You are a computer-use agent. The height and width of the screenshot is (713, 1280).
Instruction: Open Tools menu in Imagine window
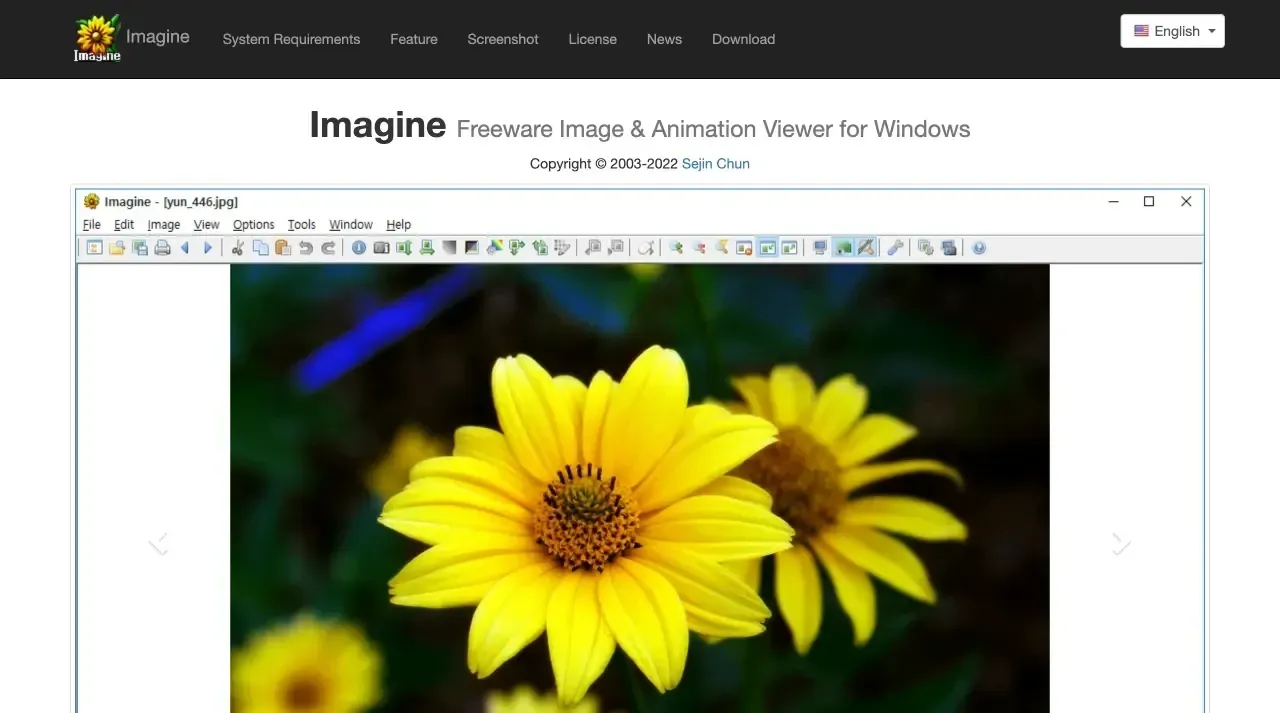[302, 225]
